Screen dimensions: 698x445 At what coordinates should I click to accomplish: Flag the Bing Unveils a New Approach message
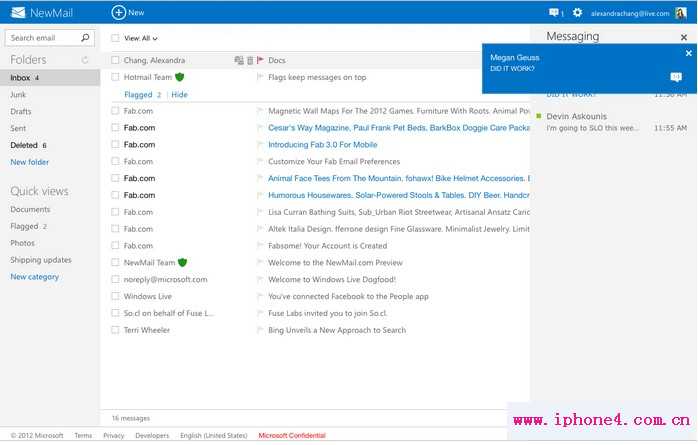(x=260, y=330)
